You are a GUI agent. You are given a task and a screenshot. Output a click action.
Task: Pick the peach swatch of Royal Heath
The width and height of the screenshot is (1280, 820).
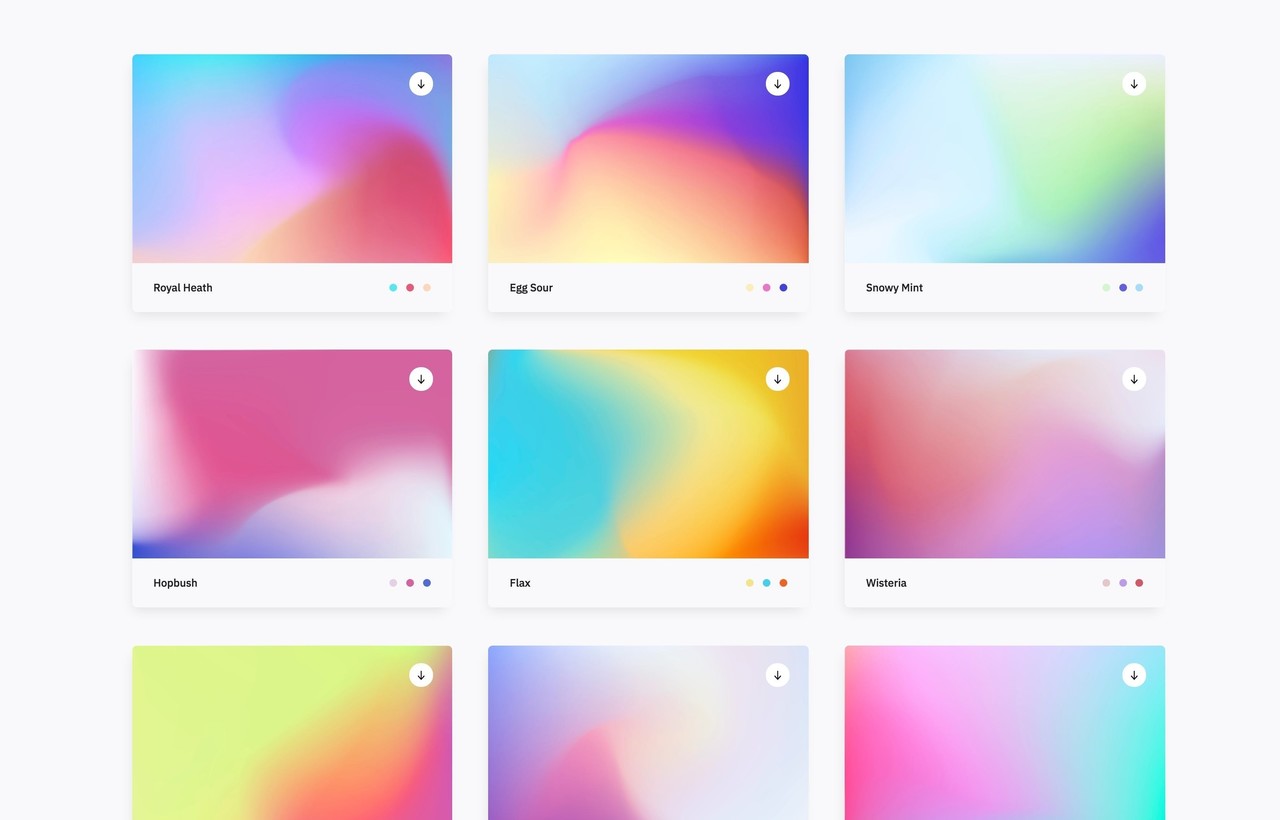point(427,288)
